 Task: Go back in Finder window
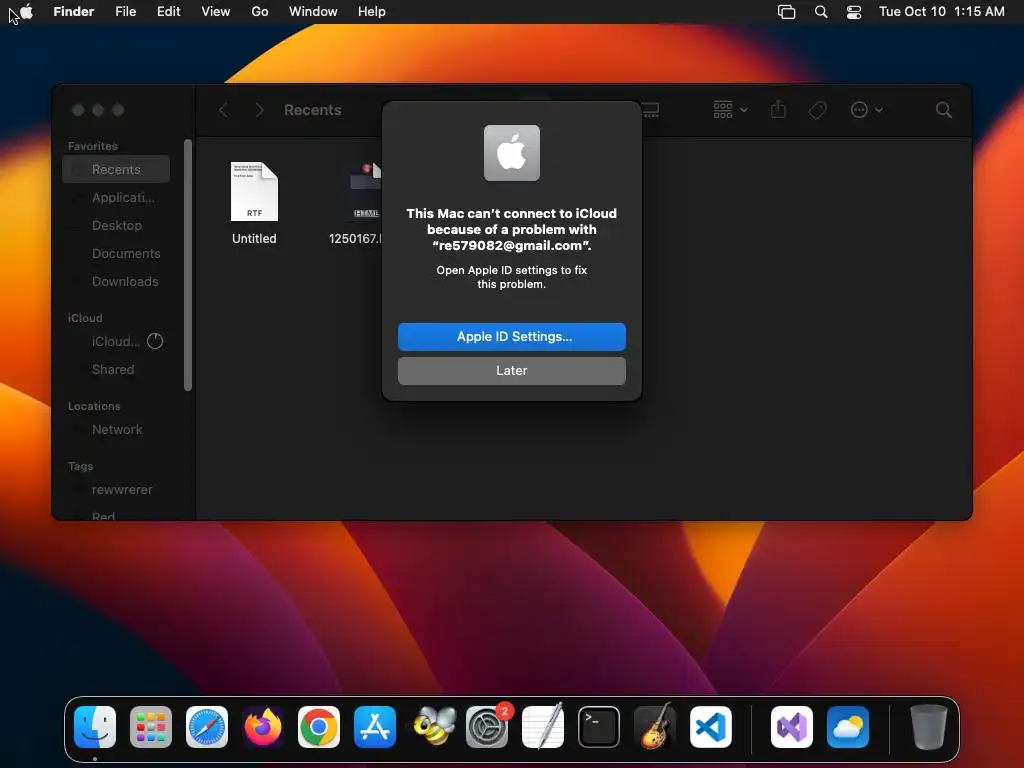coord(223,110)
